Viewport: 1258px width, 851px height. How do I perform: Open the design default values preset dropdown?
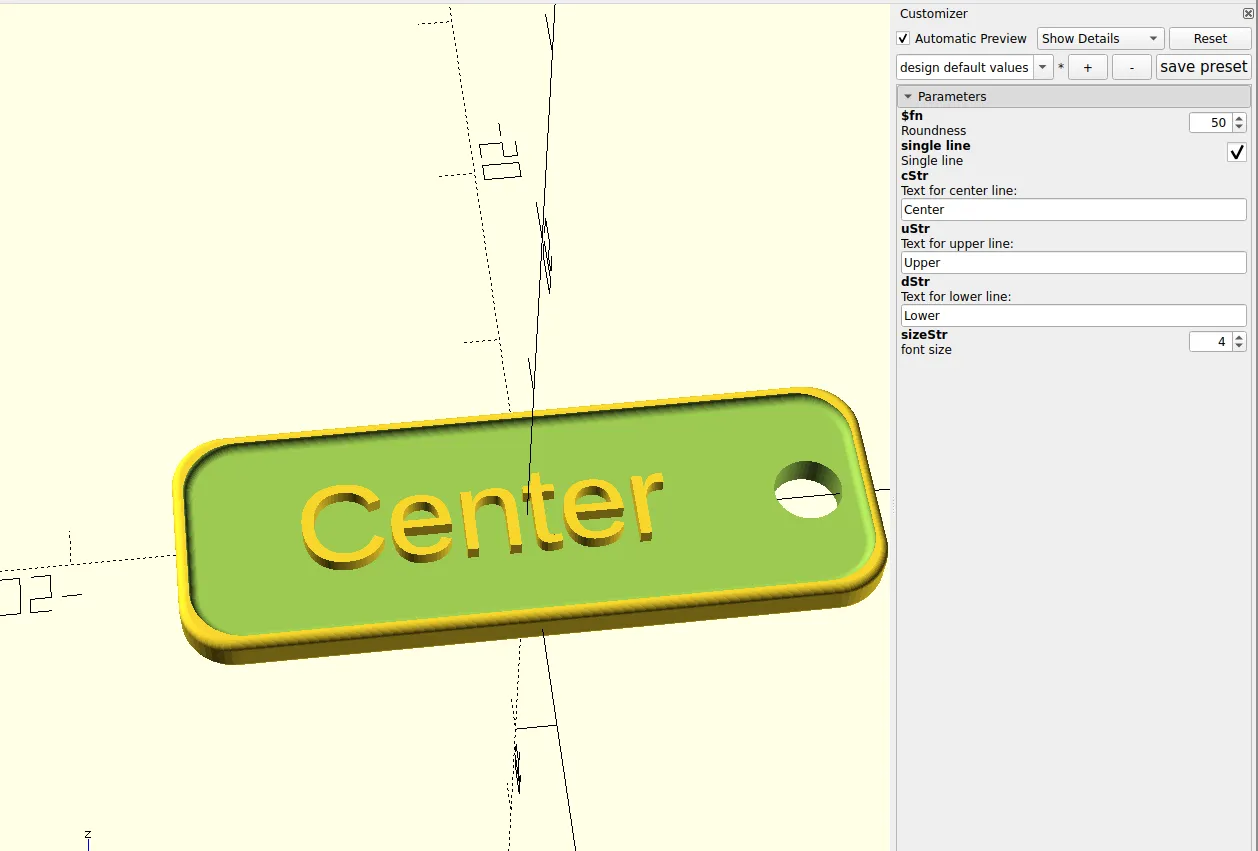click(x=974, y=67)
